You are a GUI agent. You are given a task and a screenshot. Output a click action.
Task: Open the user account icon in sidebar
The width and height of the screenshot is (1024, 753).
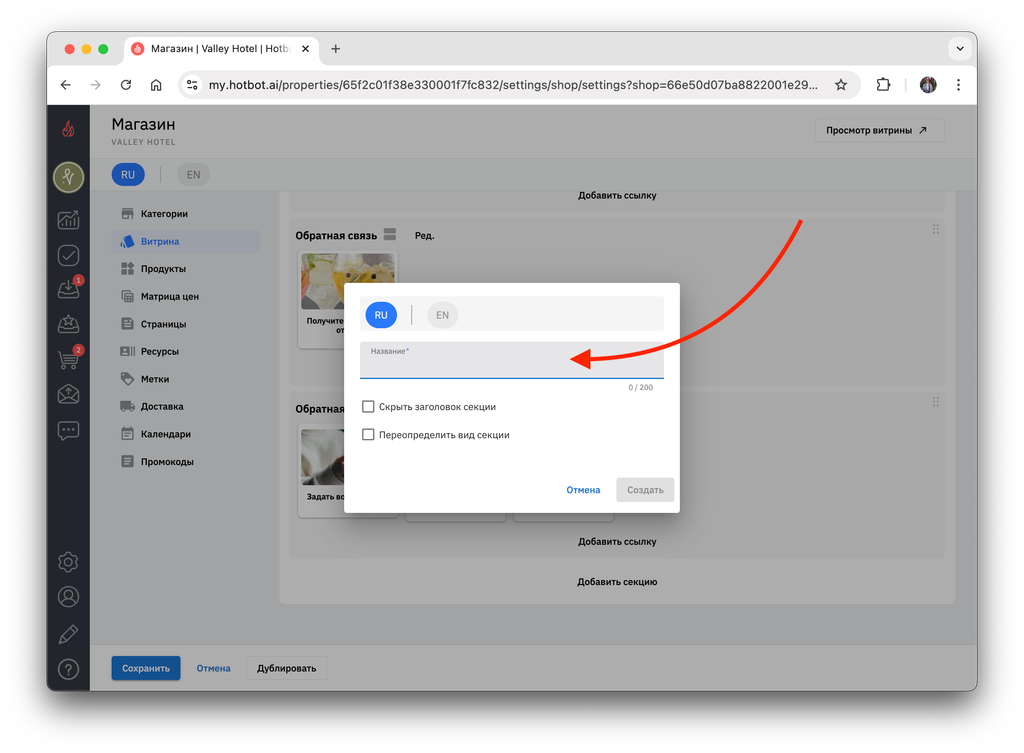[68, 597]
